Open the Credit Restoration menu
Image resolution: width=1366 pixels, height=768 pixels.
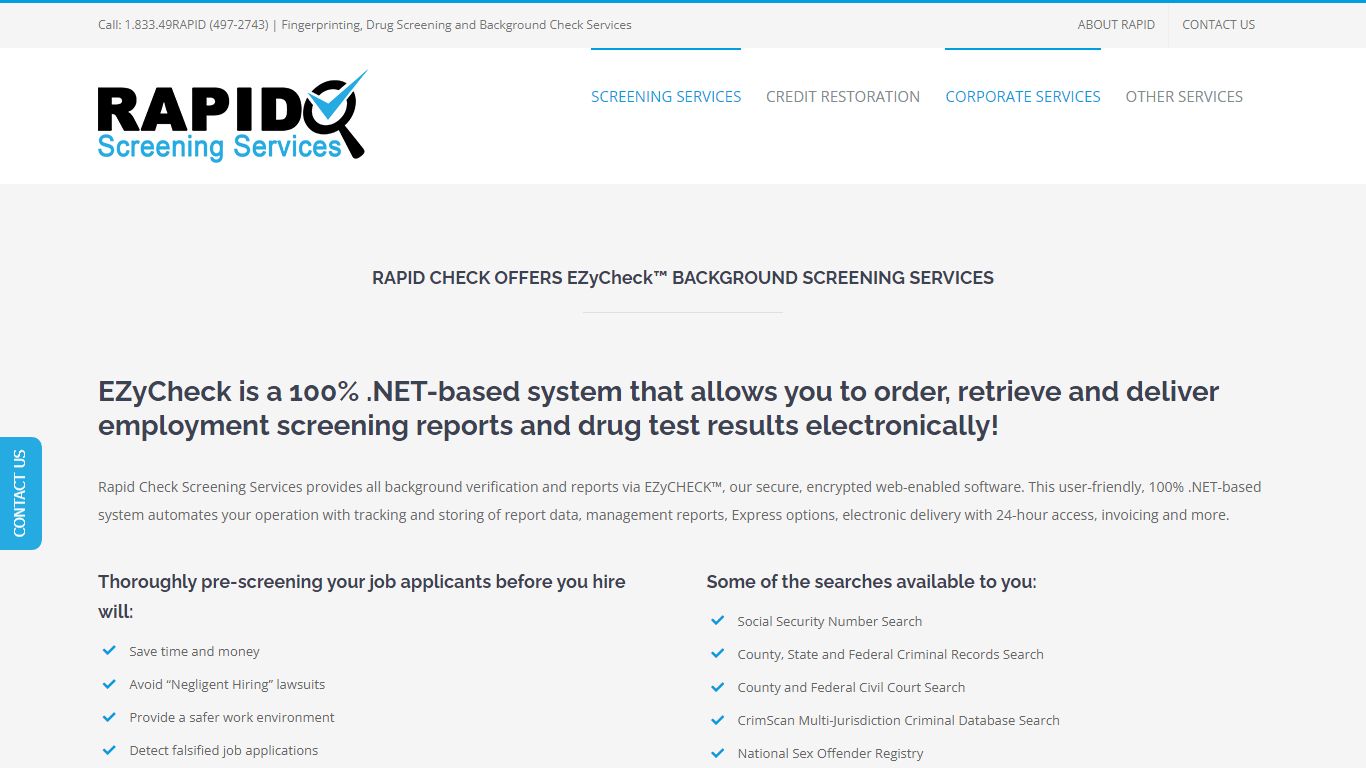click(x=843, y=97)
